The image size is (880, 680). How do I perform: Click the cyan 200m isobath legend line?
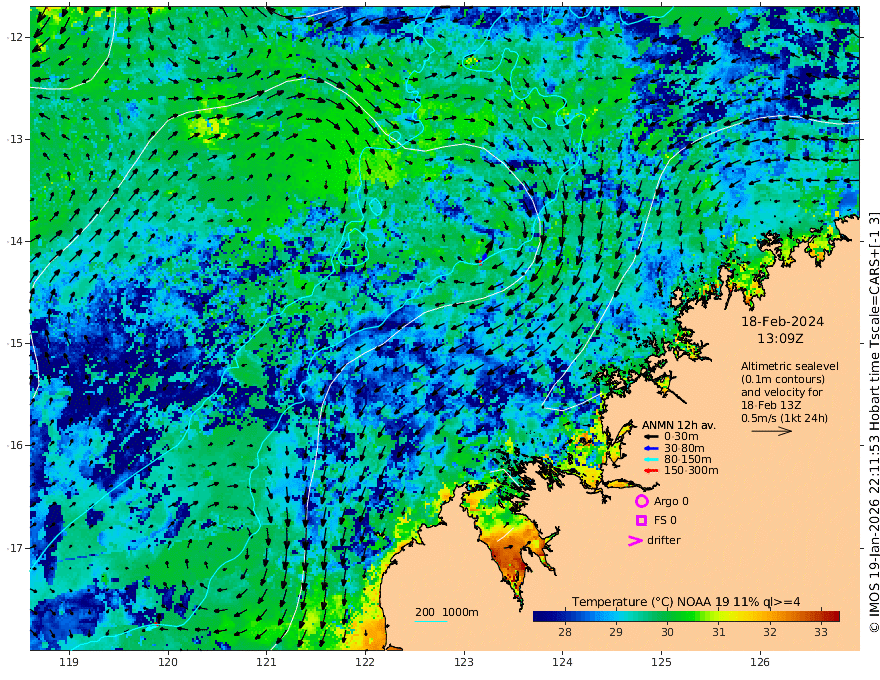[431, 621]
